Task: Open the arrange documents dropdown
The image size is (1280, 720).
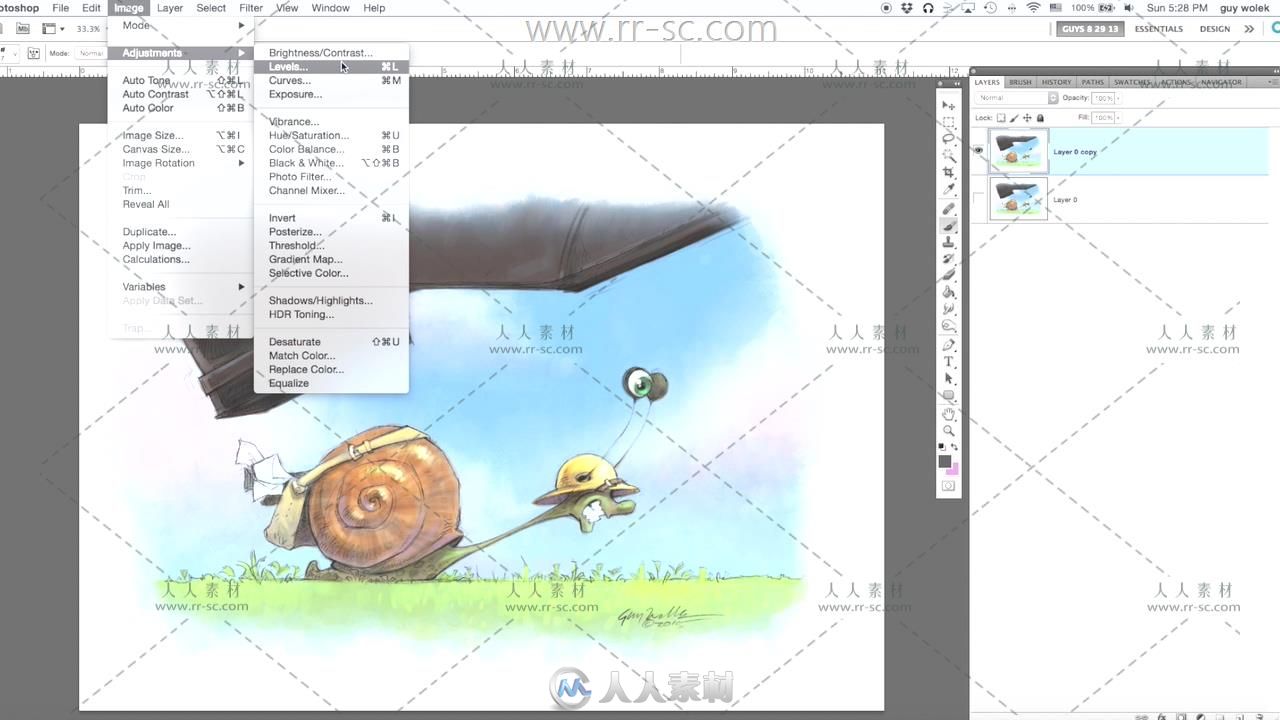Action: coord(53,29)
